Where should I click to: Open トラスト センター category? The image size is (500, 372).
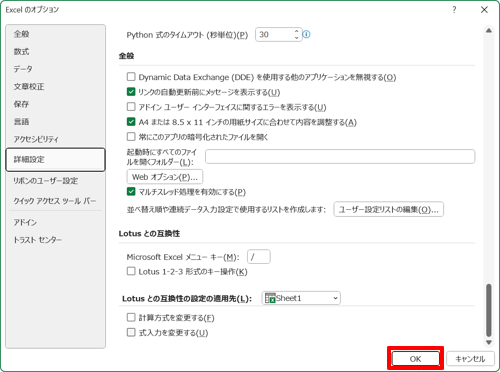pyautogui.click(x=56, y=240)
